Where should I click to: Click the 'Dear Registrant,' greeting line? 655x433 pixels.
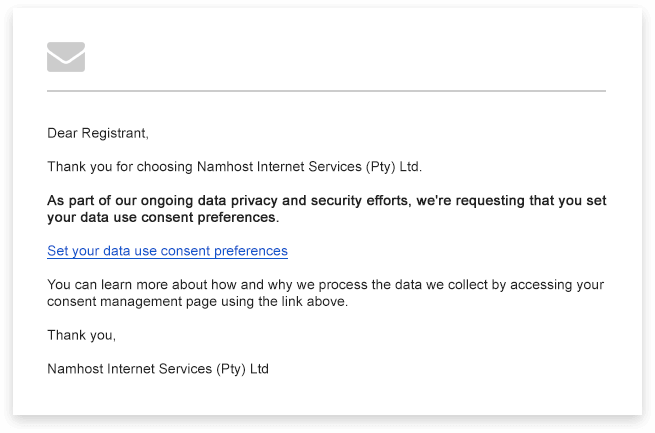click(x=98, y=133)
